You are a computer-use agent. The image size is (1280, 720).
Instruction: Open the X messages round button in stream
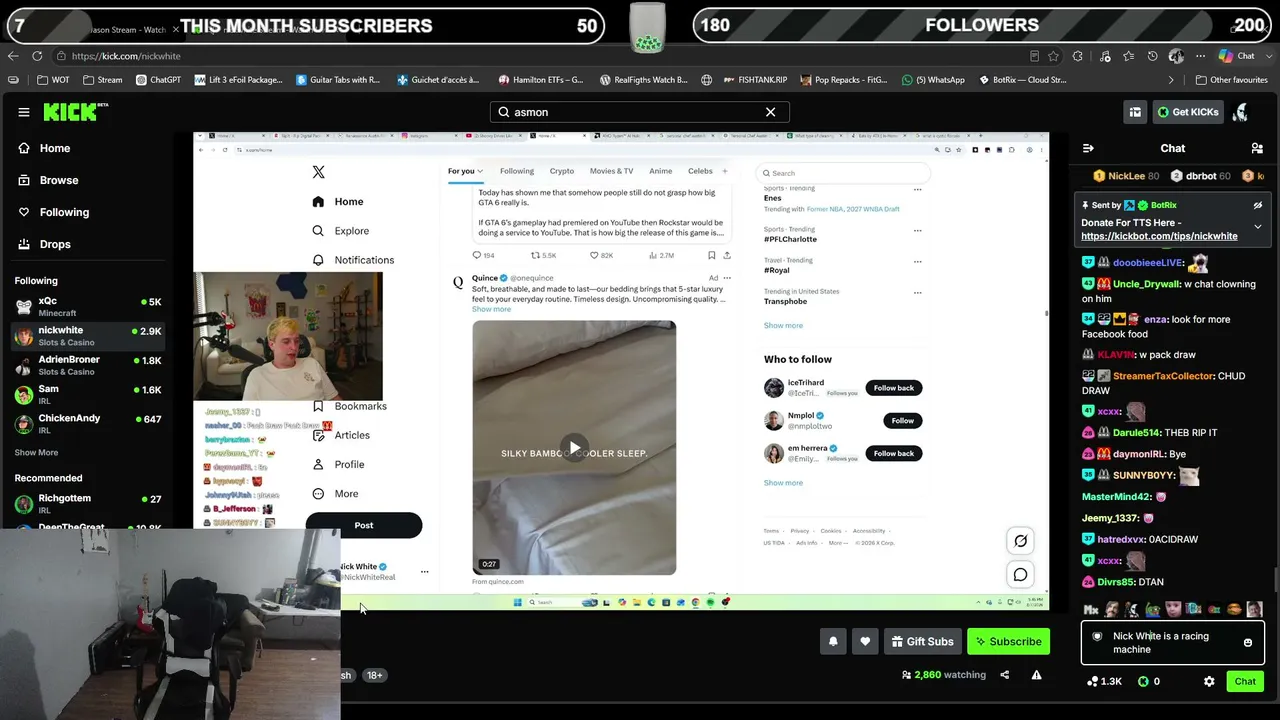[1020, 575]
